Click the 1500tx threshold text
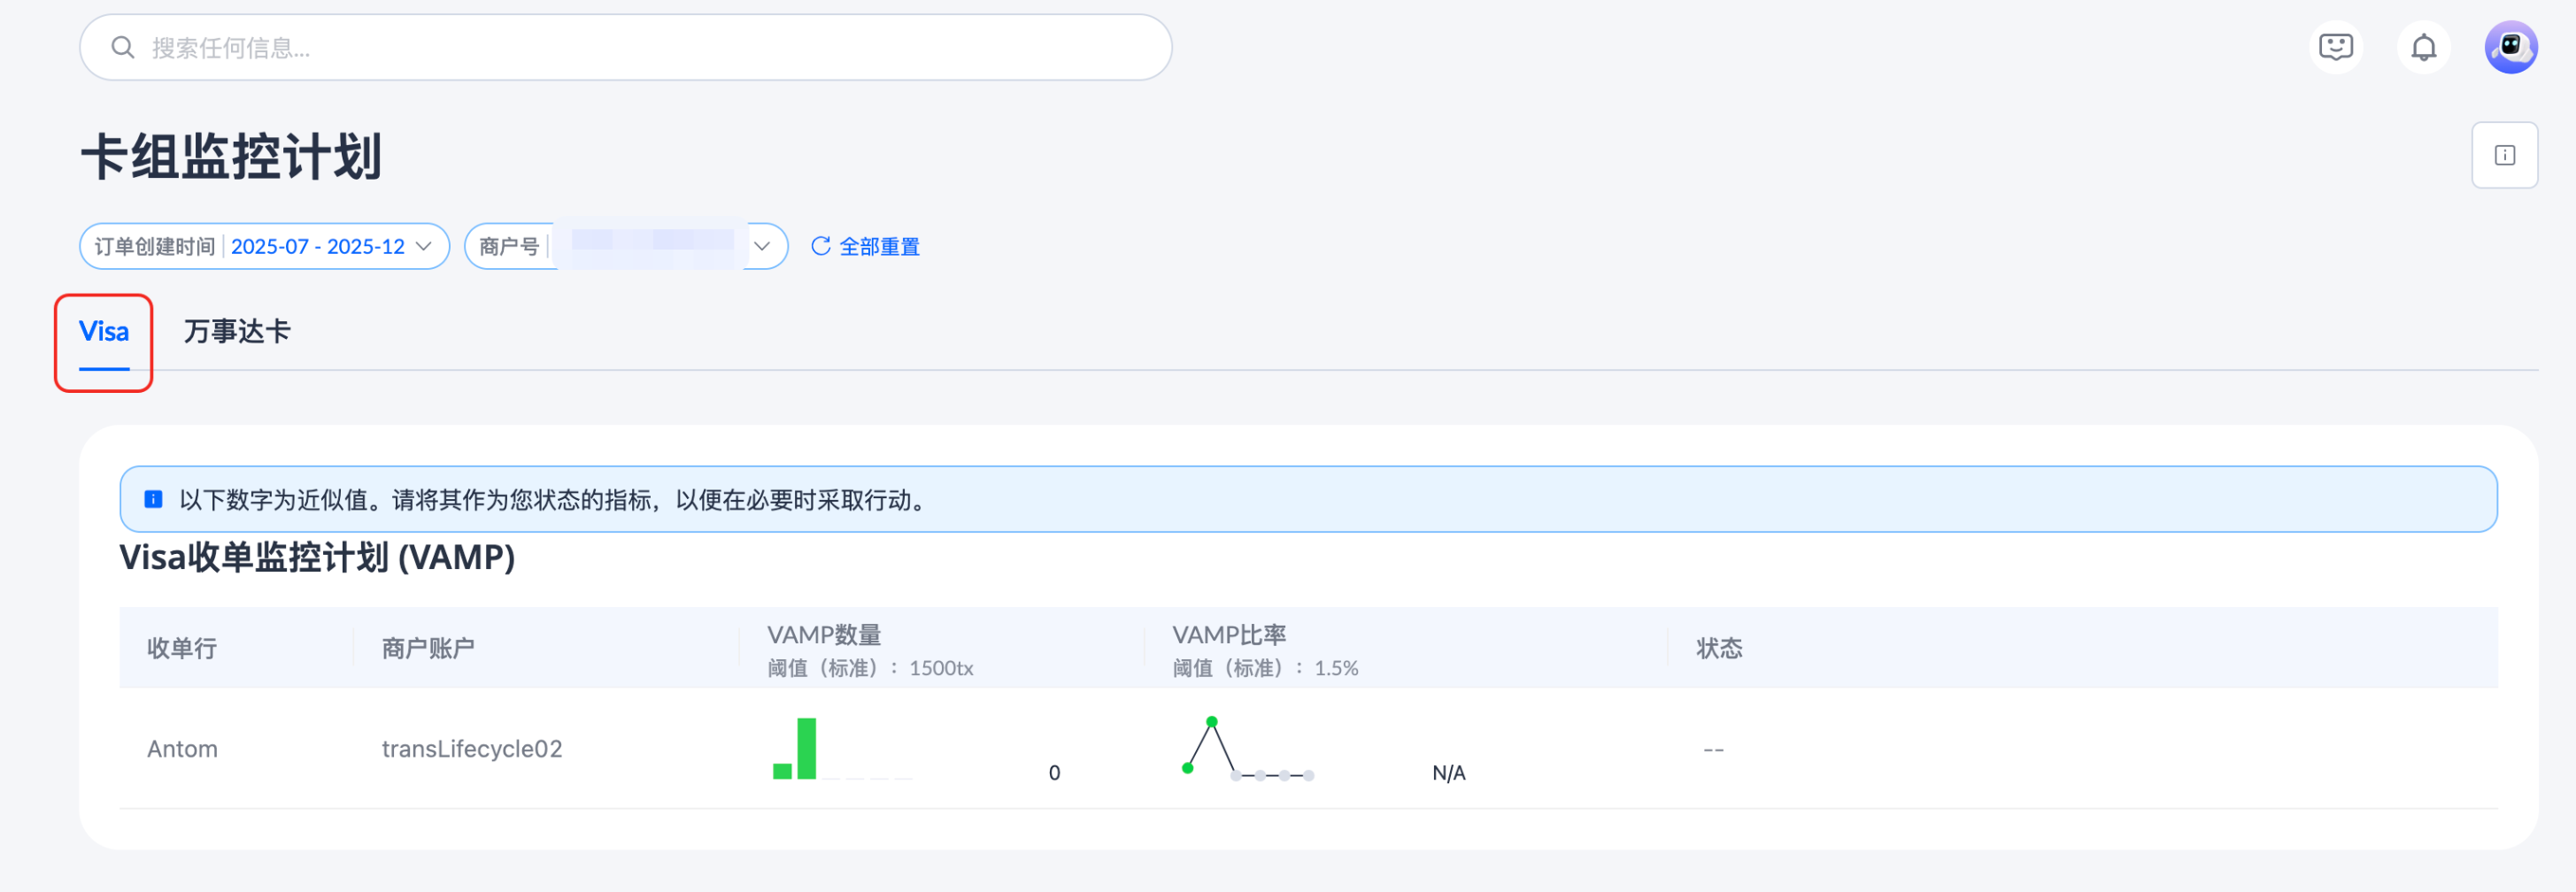 click(x=941, y=668)
